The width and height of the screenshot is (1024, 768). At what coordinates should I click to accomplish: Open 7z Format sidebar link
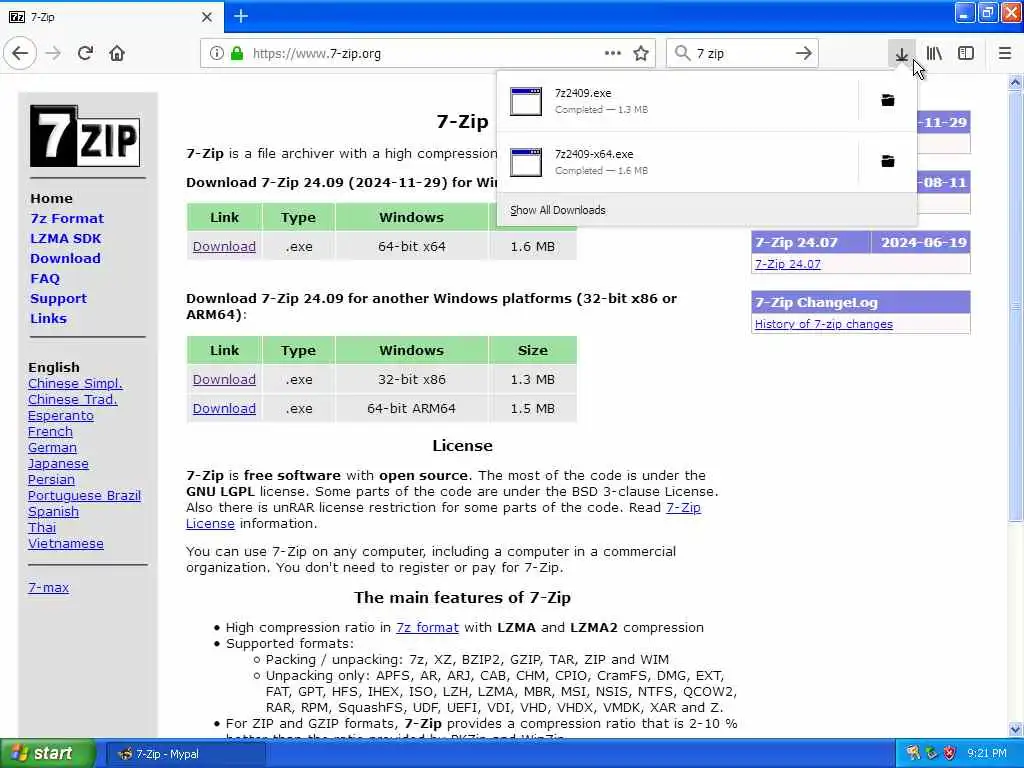coord(67,219)
